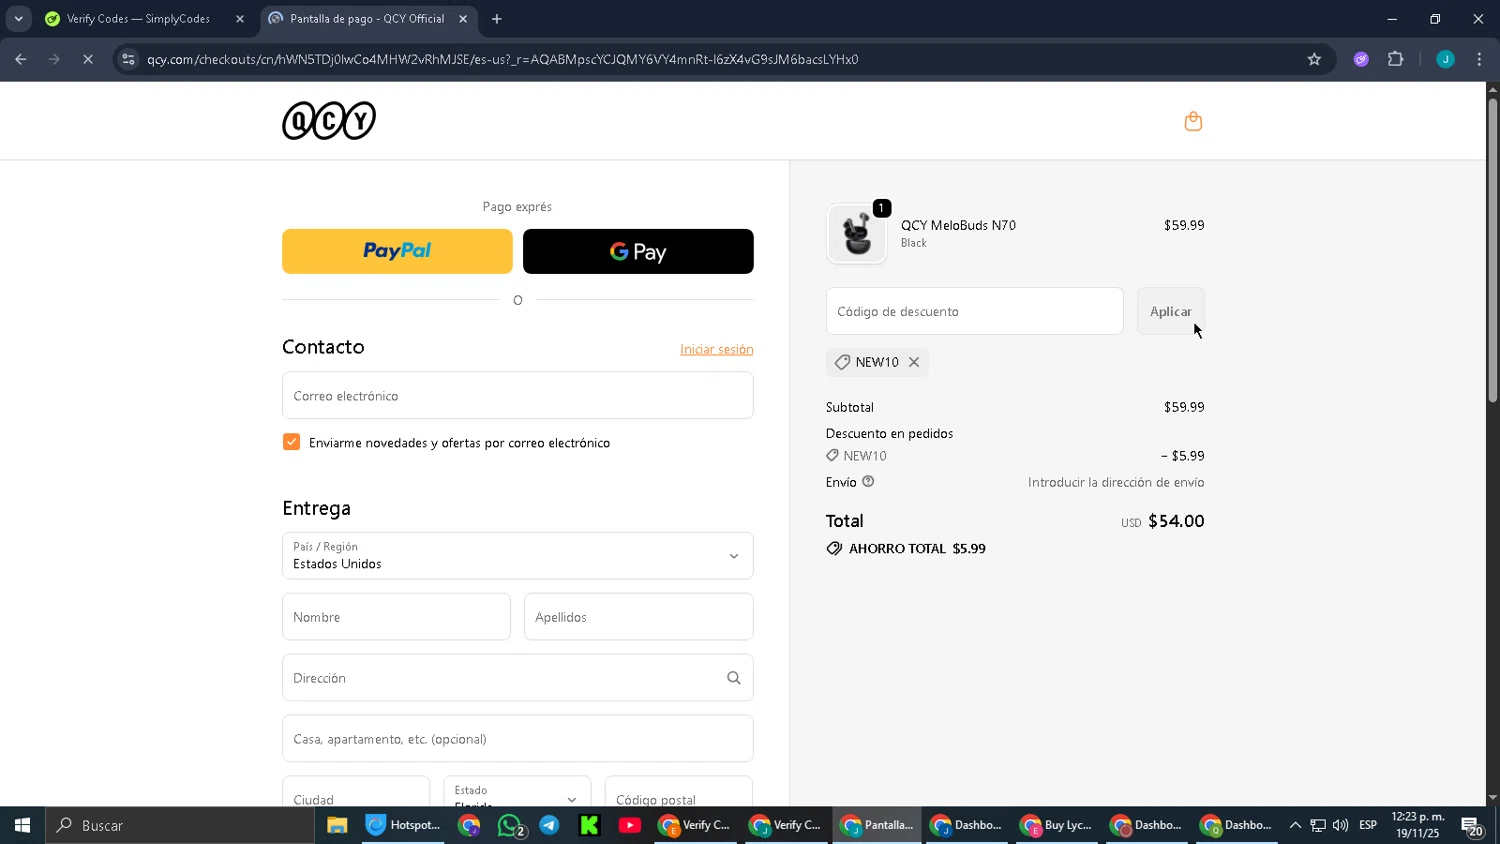
Task: Open the network icon in system tray
Action: 1318,825
